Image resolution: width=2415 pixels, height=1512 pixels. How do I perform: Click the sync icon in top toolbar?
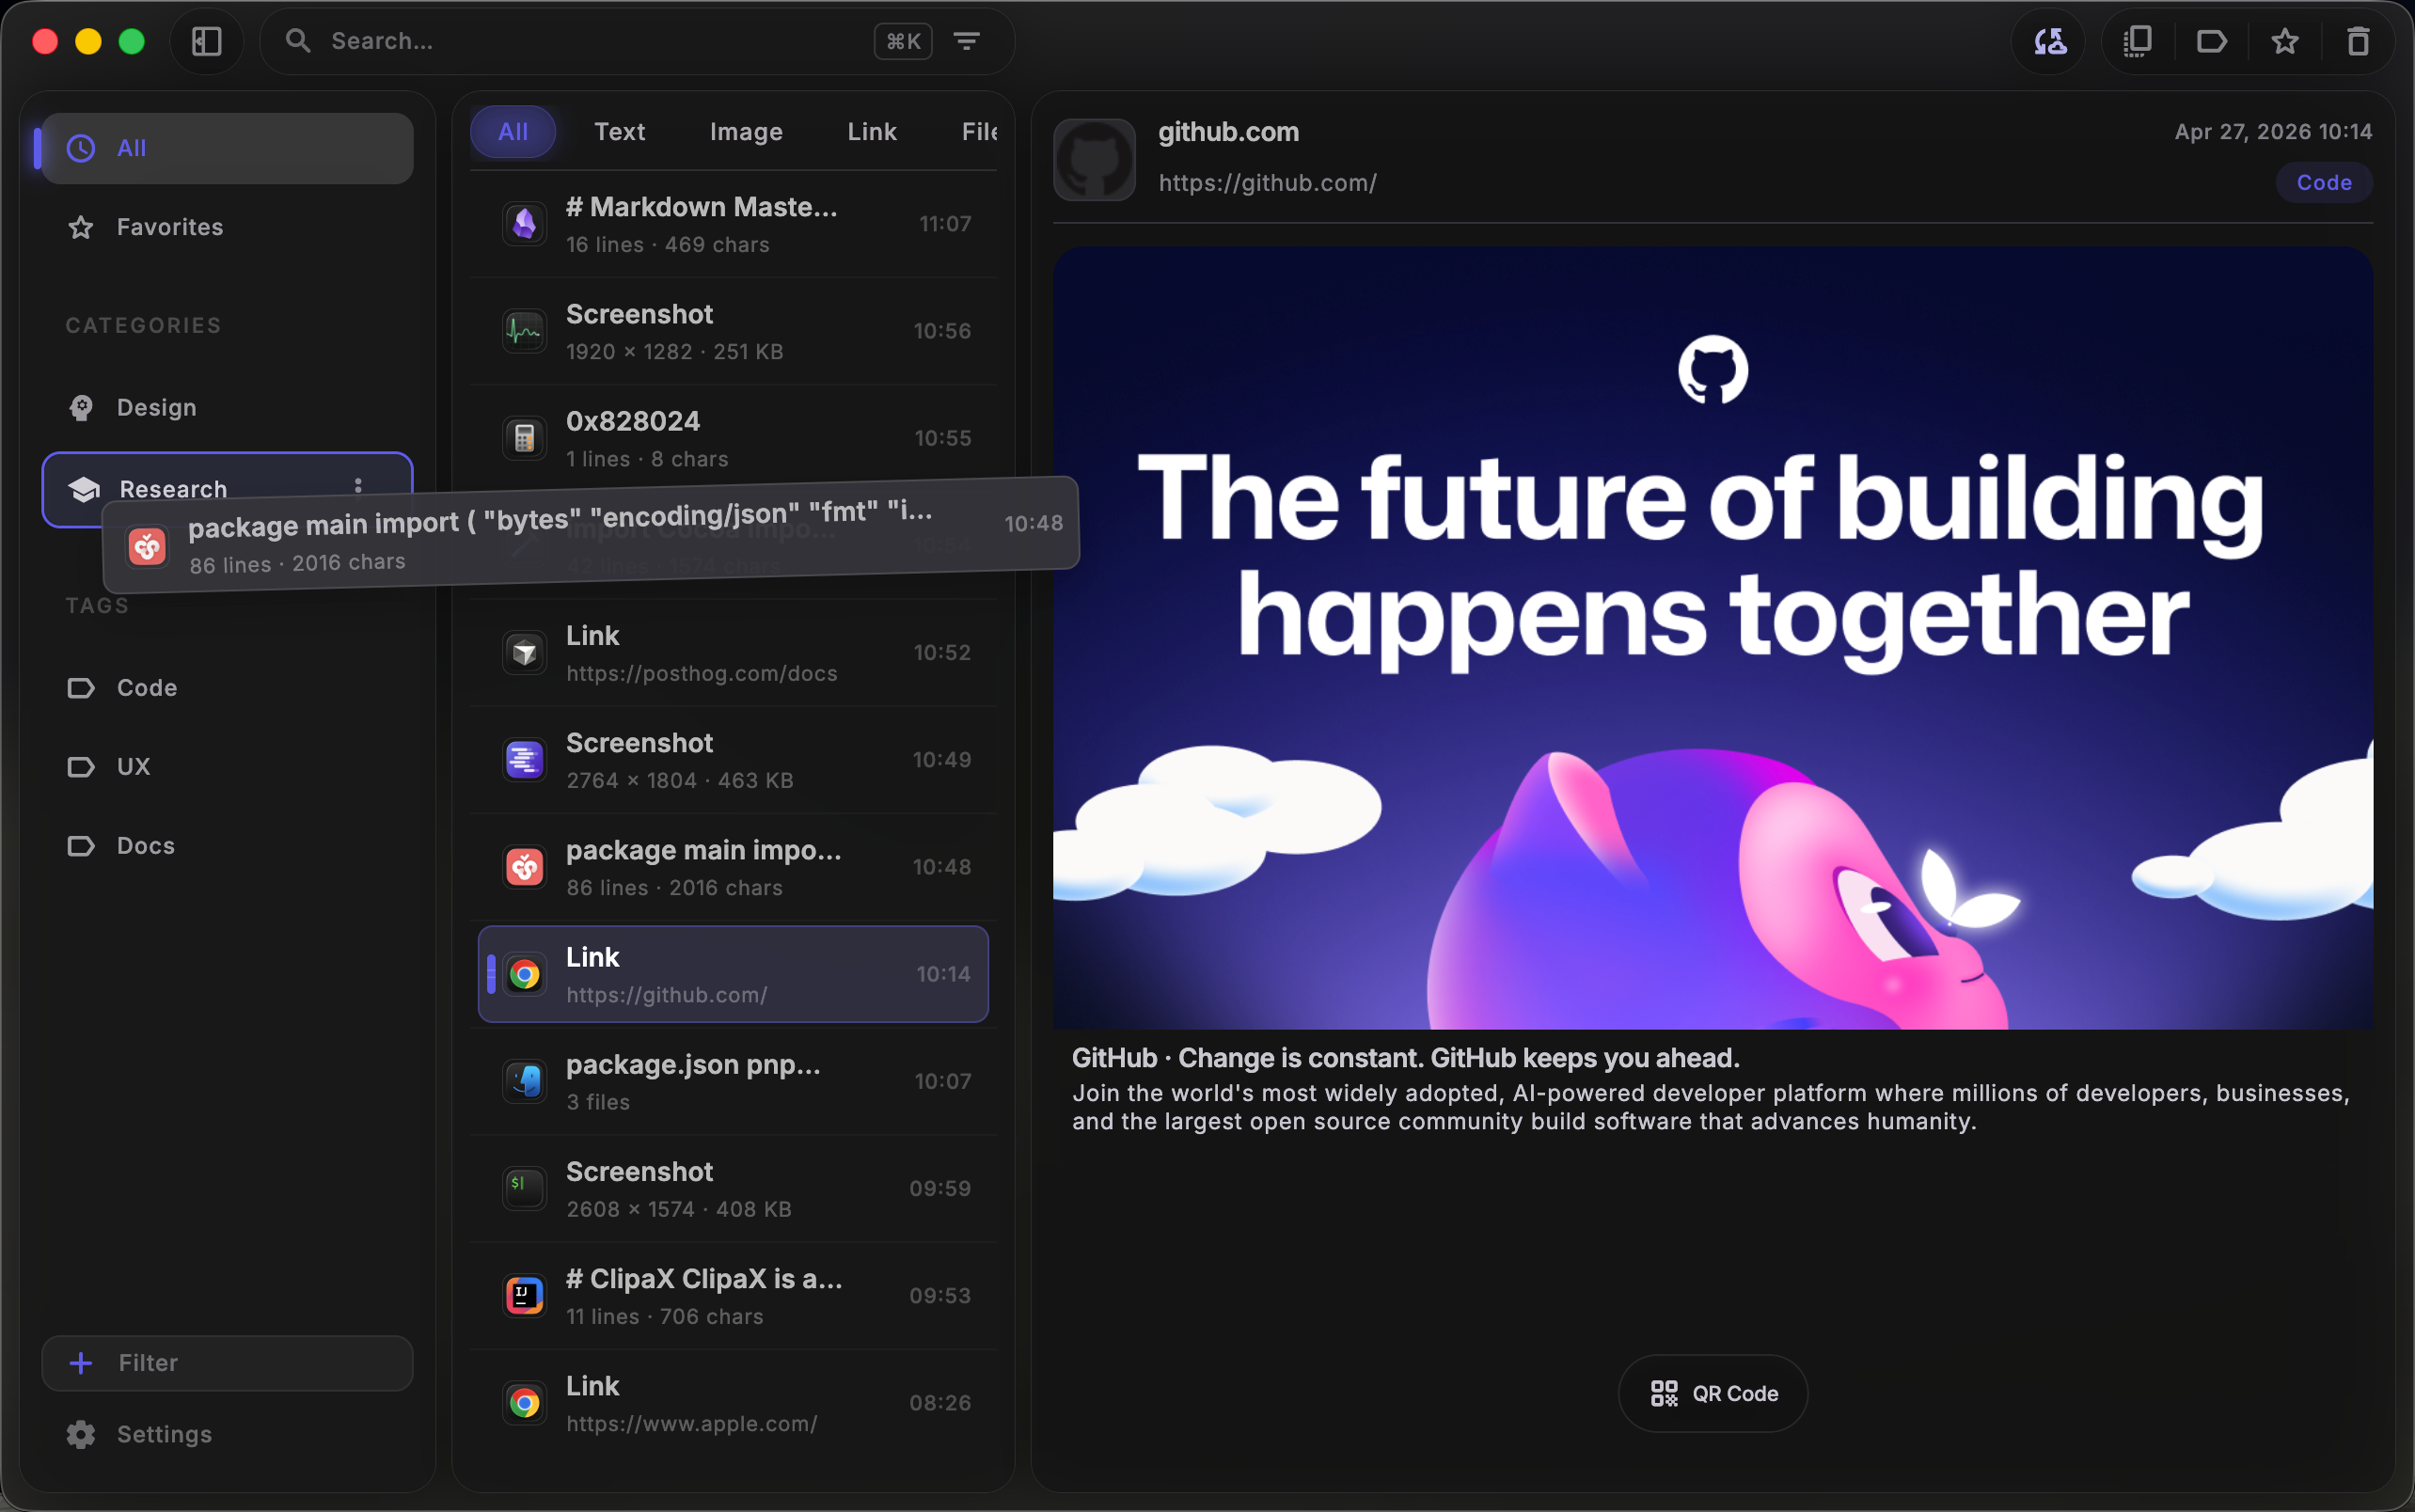(x=2050, y=41)
